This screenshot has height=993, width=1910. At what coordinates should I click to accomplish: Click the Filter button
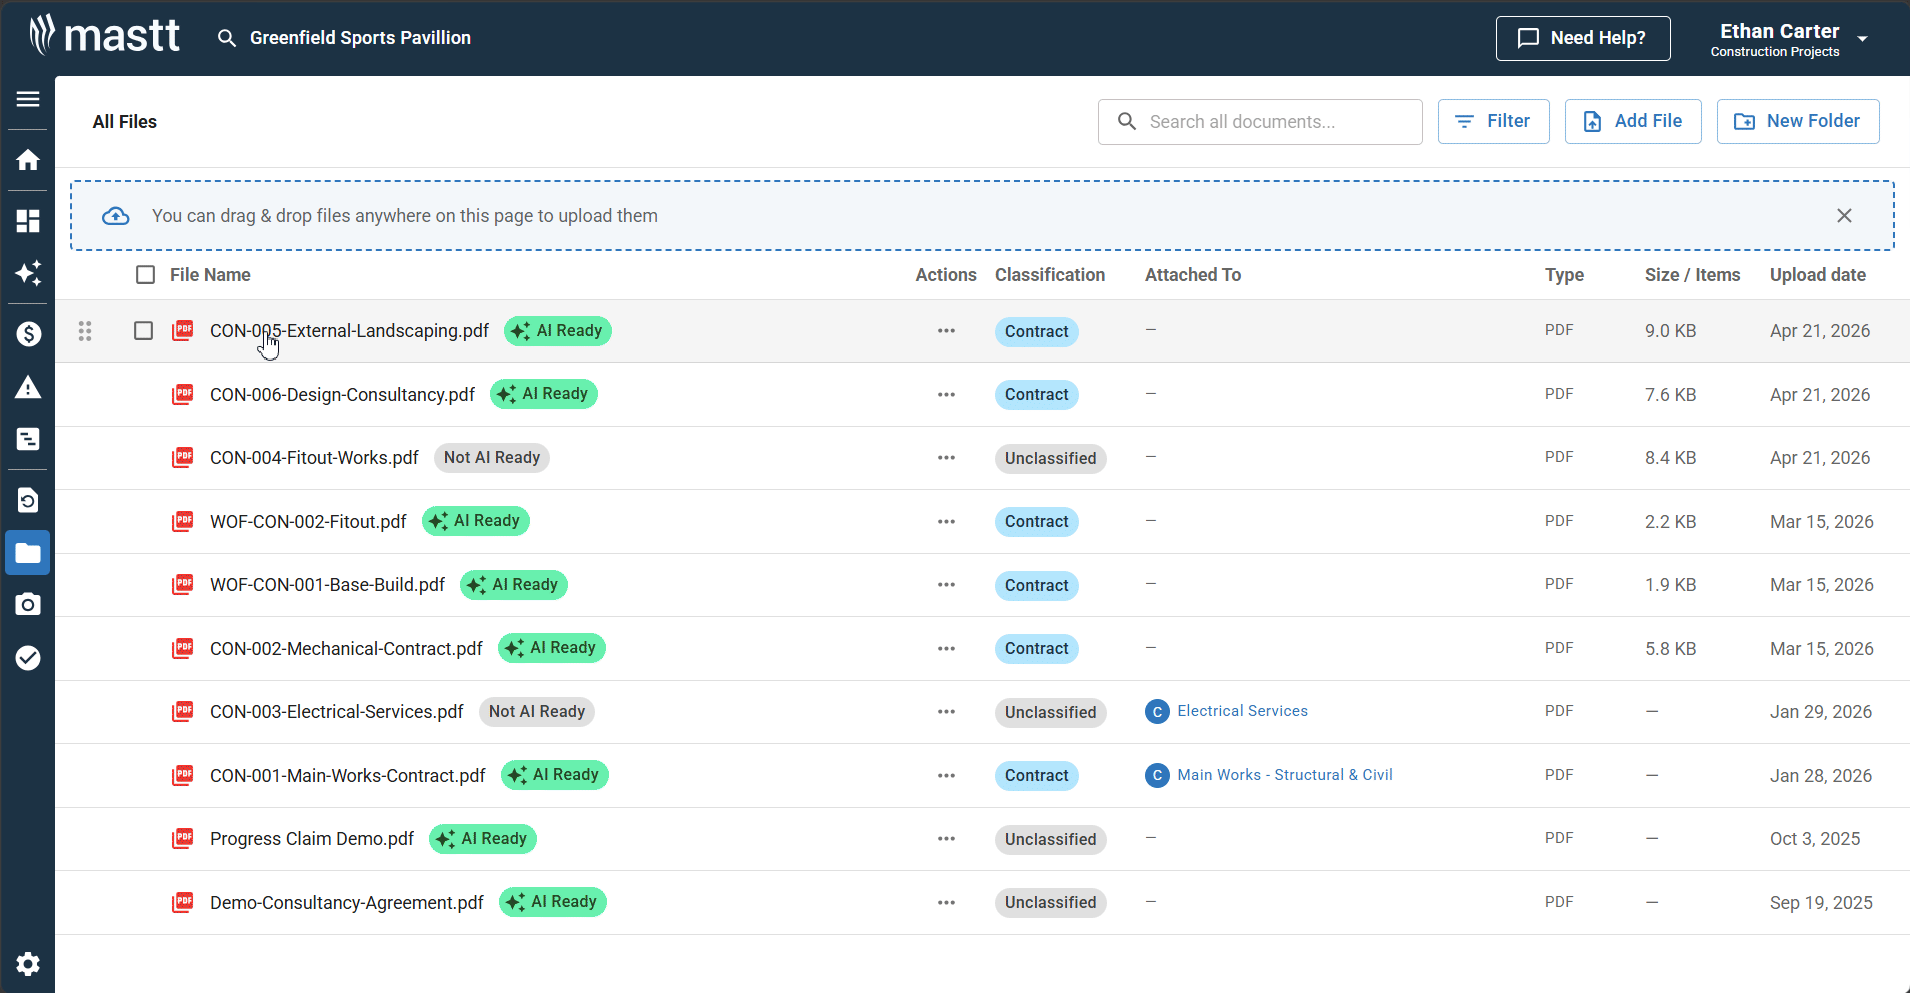(1493, 121)
